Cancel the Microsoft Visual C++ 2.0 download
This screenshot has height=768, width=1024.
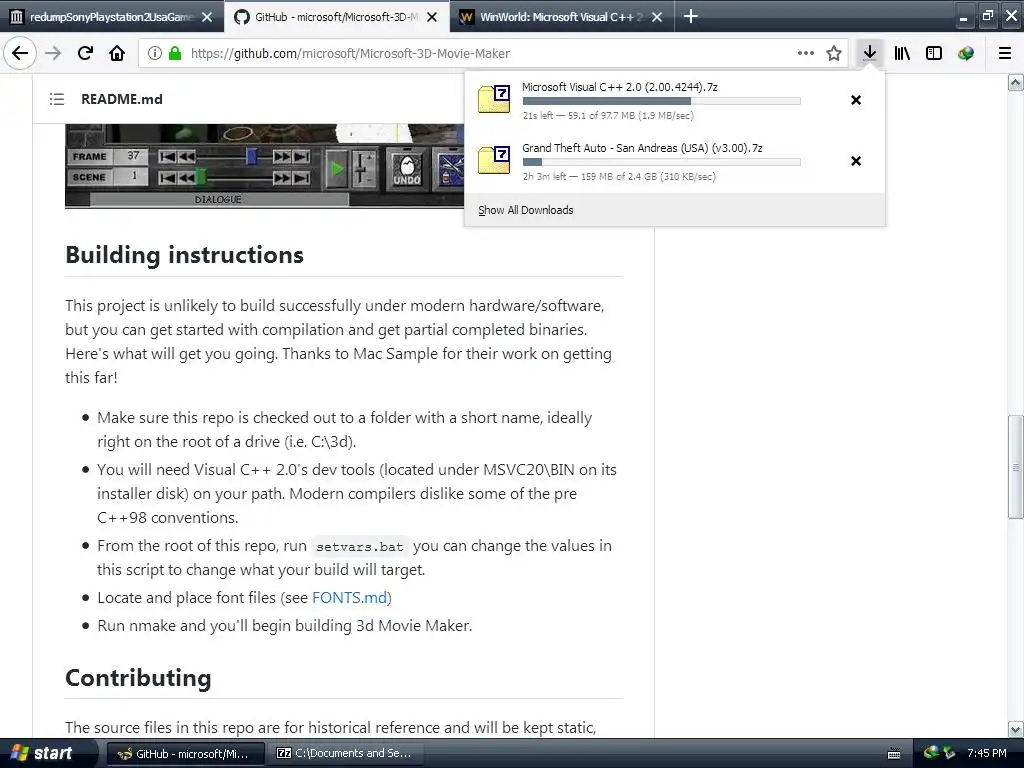tap(856, 100)
